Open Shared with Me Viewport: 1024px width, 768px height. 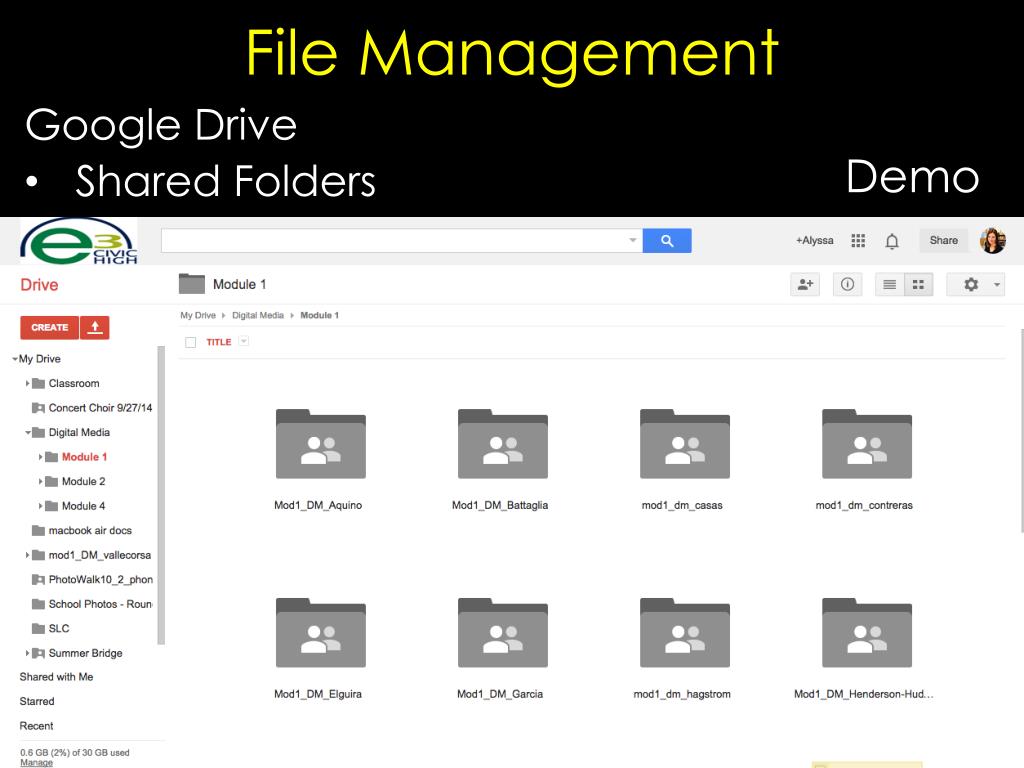[x=56, y=677]
